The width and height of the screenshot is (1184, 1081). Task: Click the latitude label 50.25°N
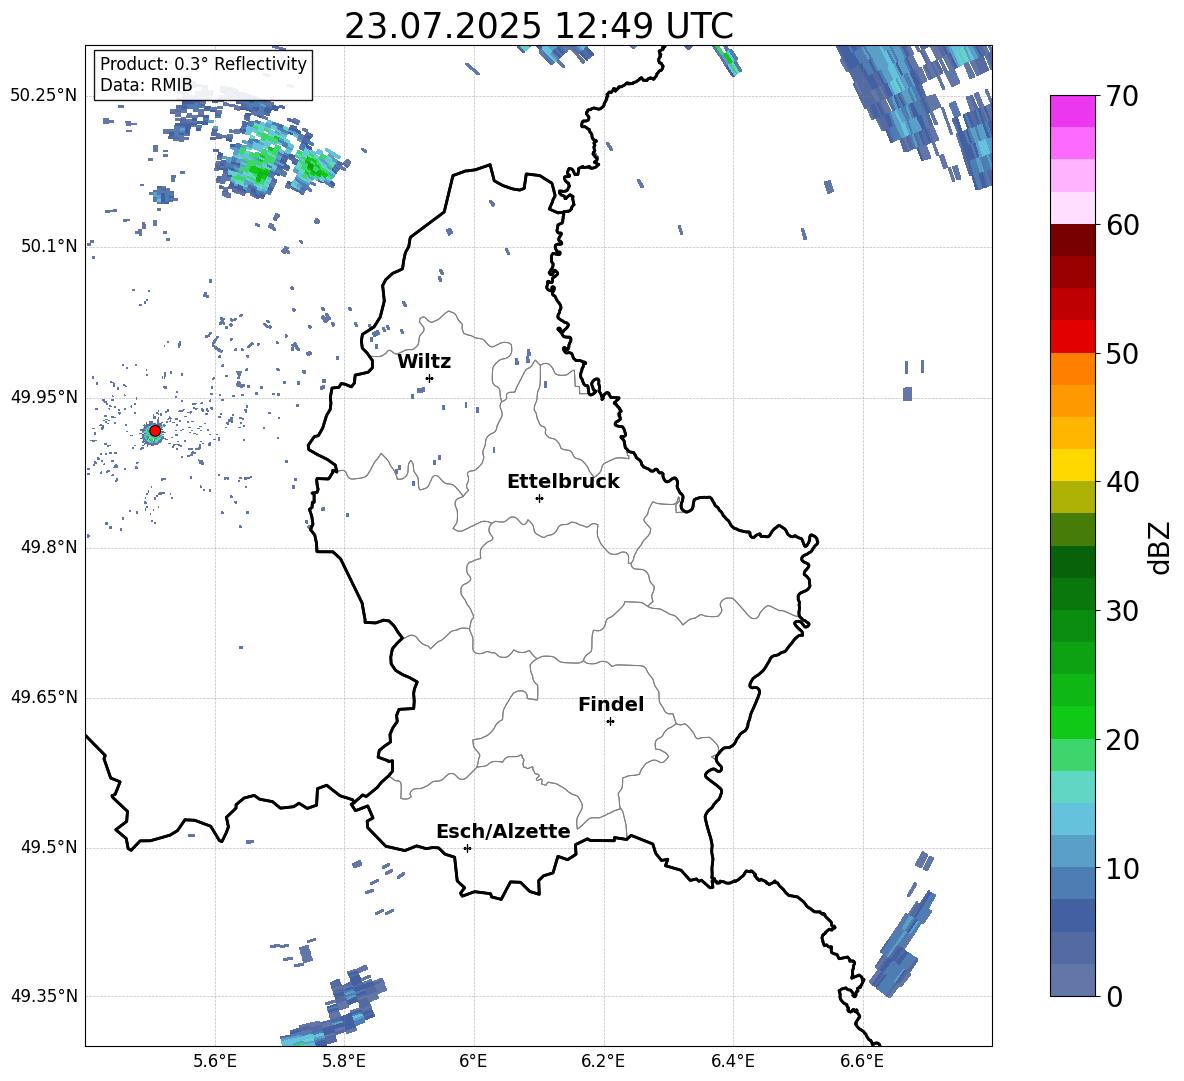tap(45, 95)
